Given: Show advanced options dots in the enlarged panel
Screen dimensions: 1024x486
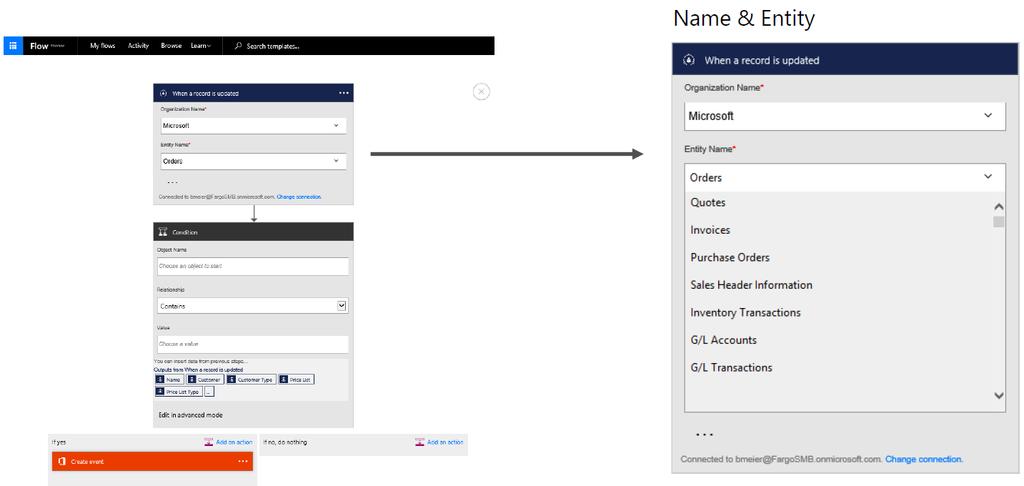Looking at the screenshot, I should point(705,434).
